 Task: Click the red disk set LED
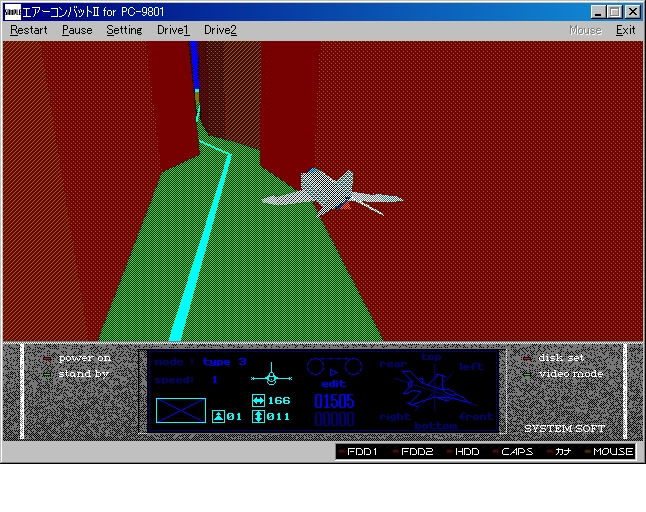click(527, 359)
